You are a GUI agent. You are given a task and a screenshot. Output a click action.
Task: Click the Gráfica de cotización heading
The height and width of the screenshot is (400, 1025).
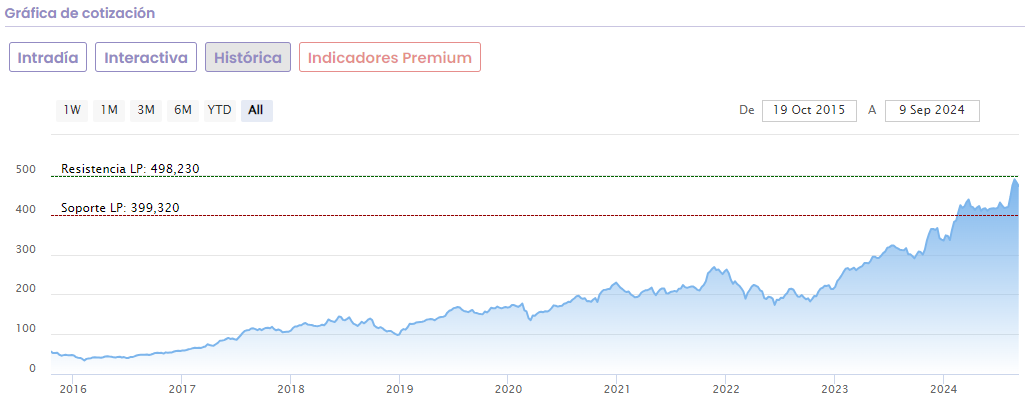tap(80, 13)
